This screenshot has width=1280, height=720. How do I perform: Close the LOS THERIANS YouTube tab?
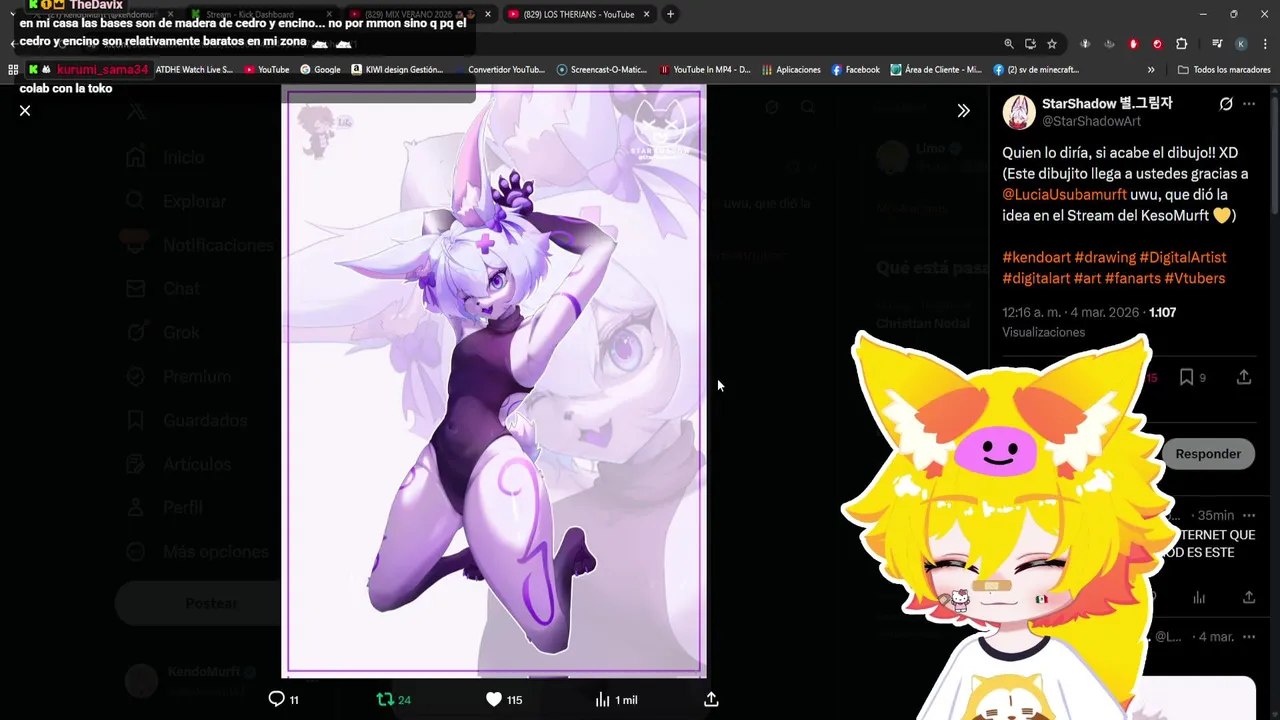coord(646,14)
